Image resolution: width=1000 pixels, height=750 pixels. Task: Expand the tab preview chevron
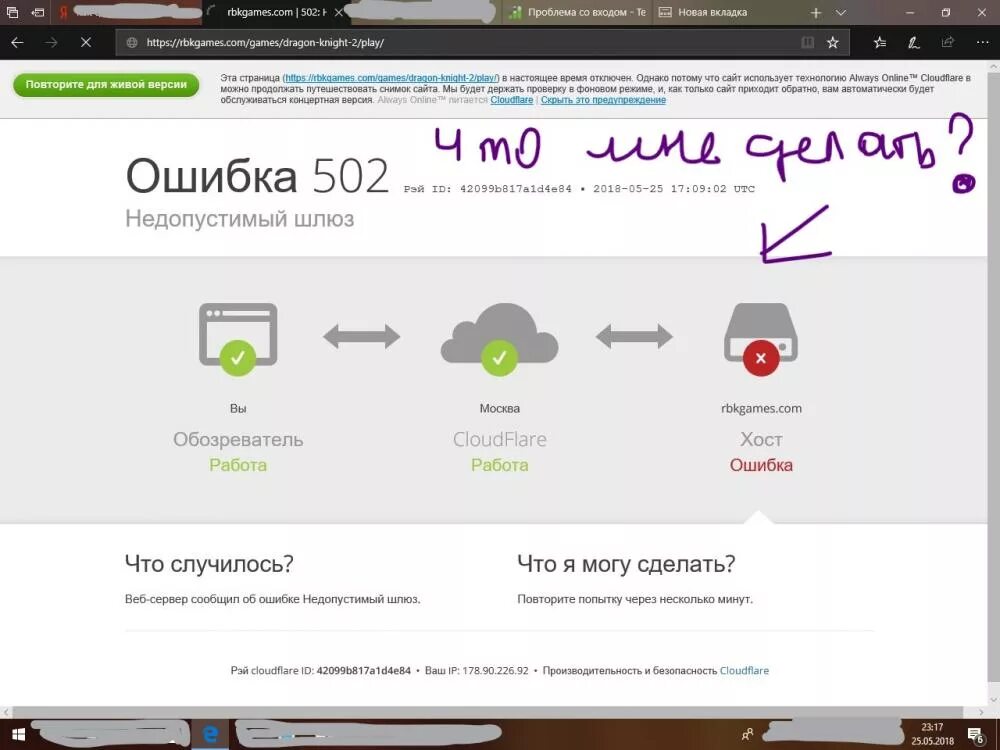841,13
